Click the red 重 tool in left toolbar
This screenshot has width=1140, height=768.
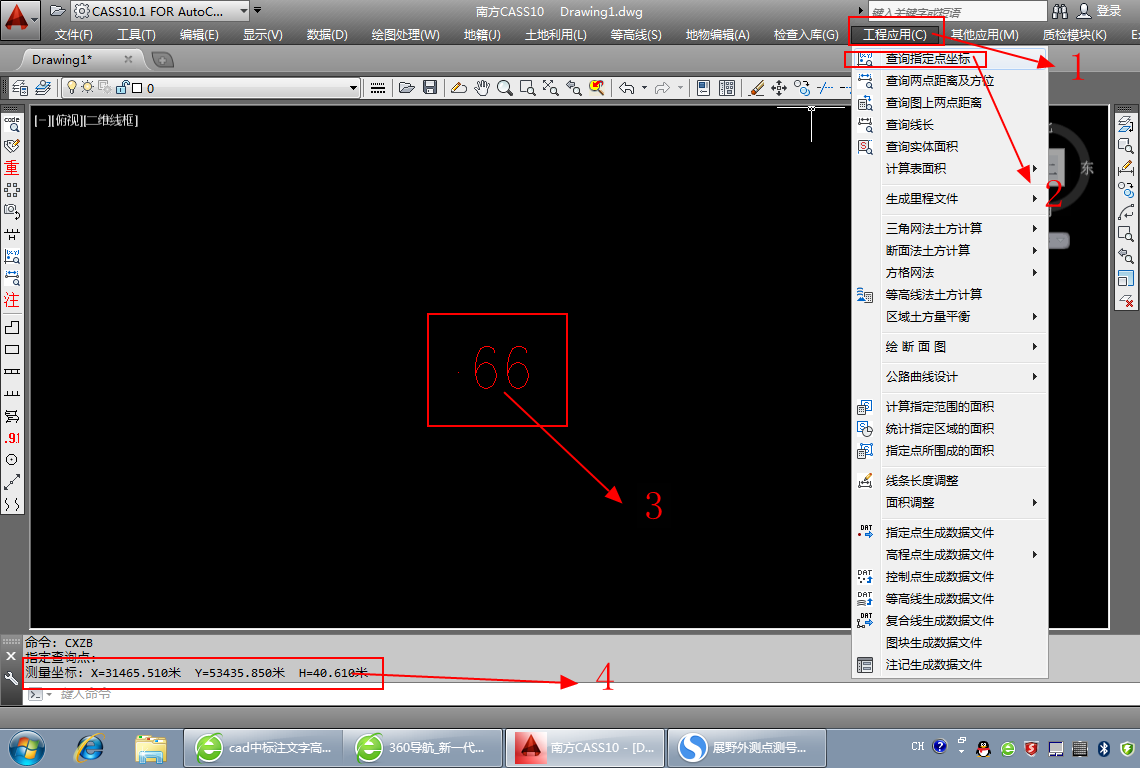12,167
